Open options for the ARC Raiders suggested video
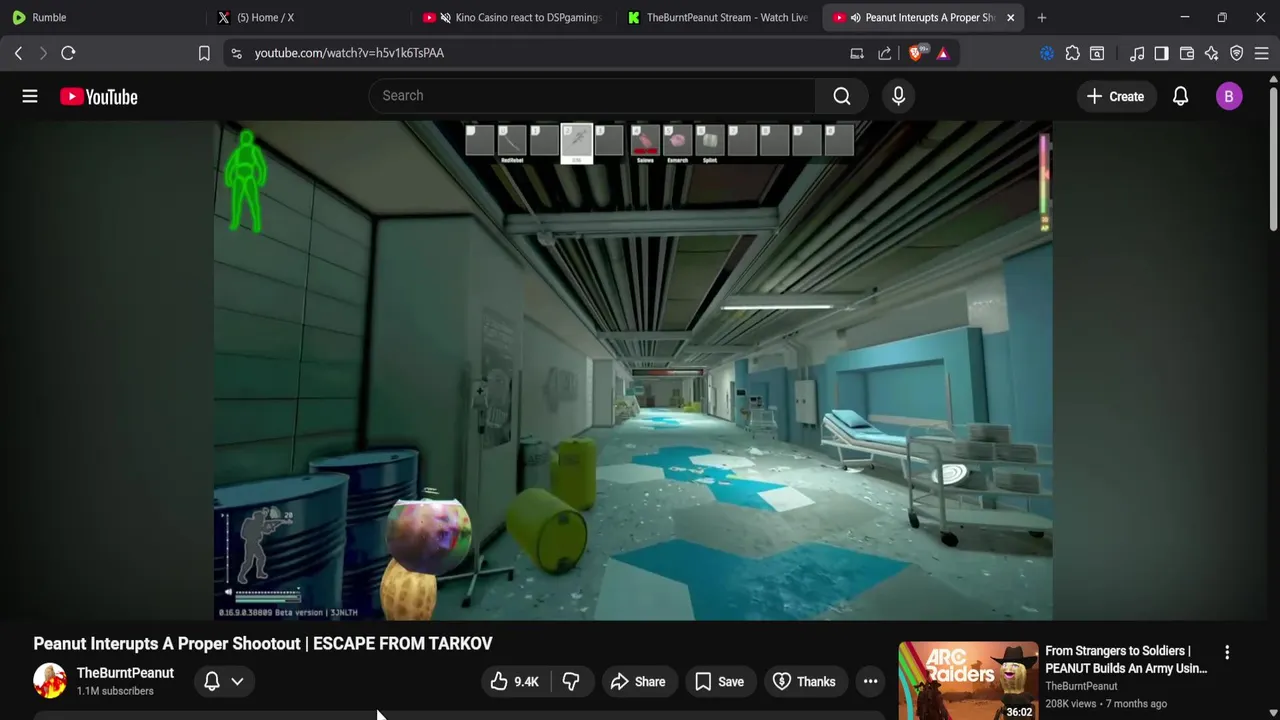This screenshot has height=720, width=1280. [x=1227, y=652]
